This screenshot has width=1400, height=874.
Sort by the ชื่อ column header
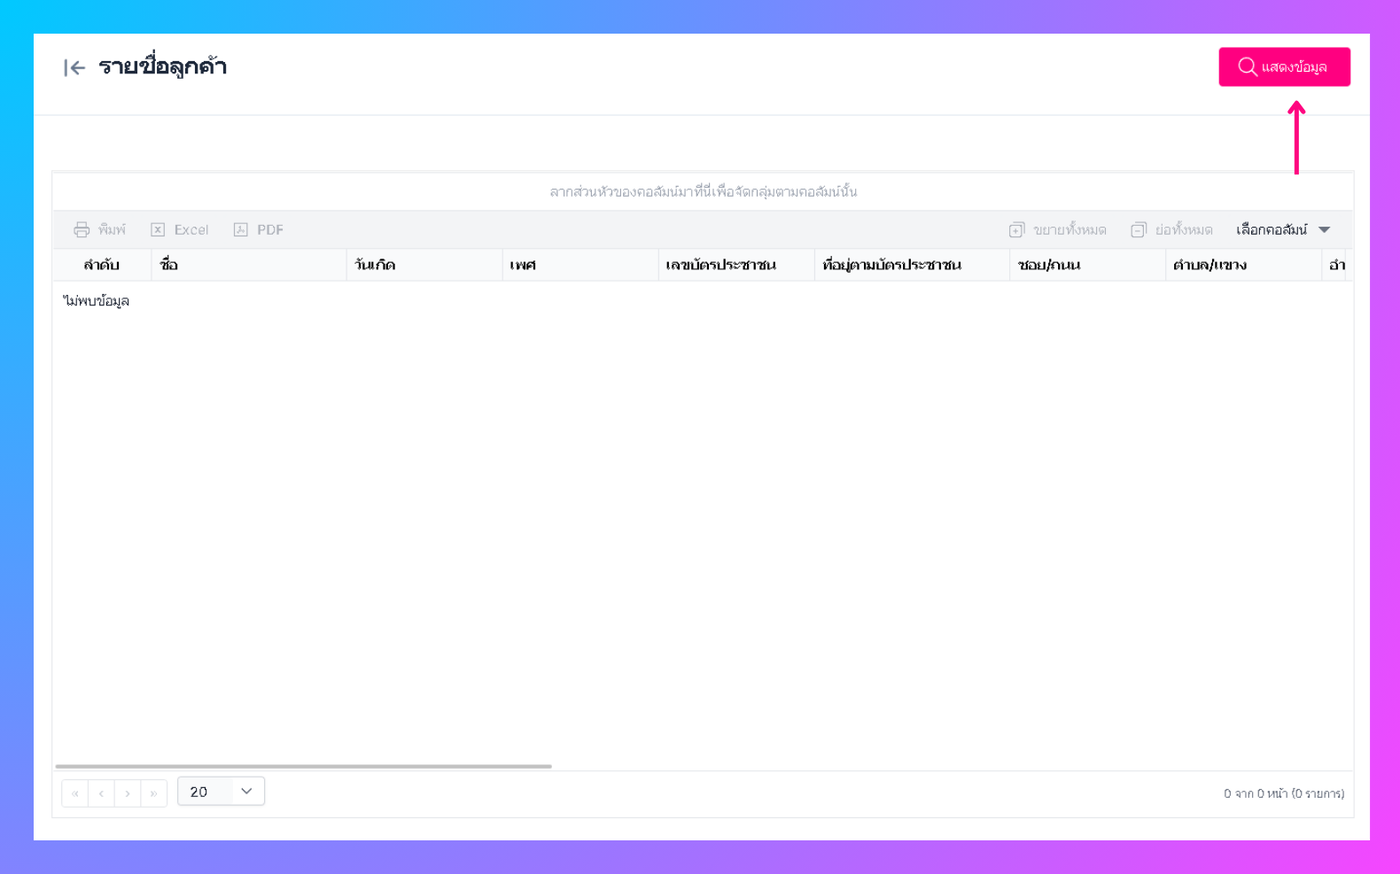tap(249, 265)
